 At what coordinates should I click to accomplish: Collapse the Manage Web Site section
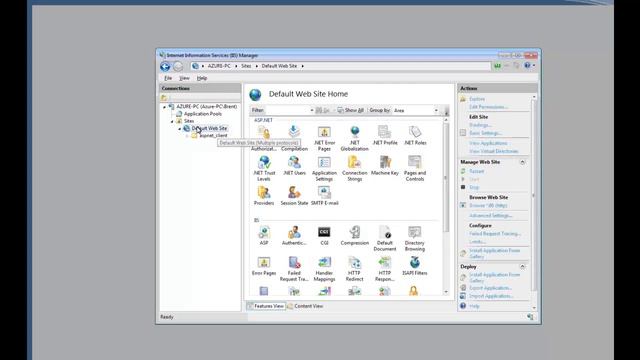[x=522, y=162]
